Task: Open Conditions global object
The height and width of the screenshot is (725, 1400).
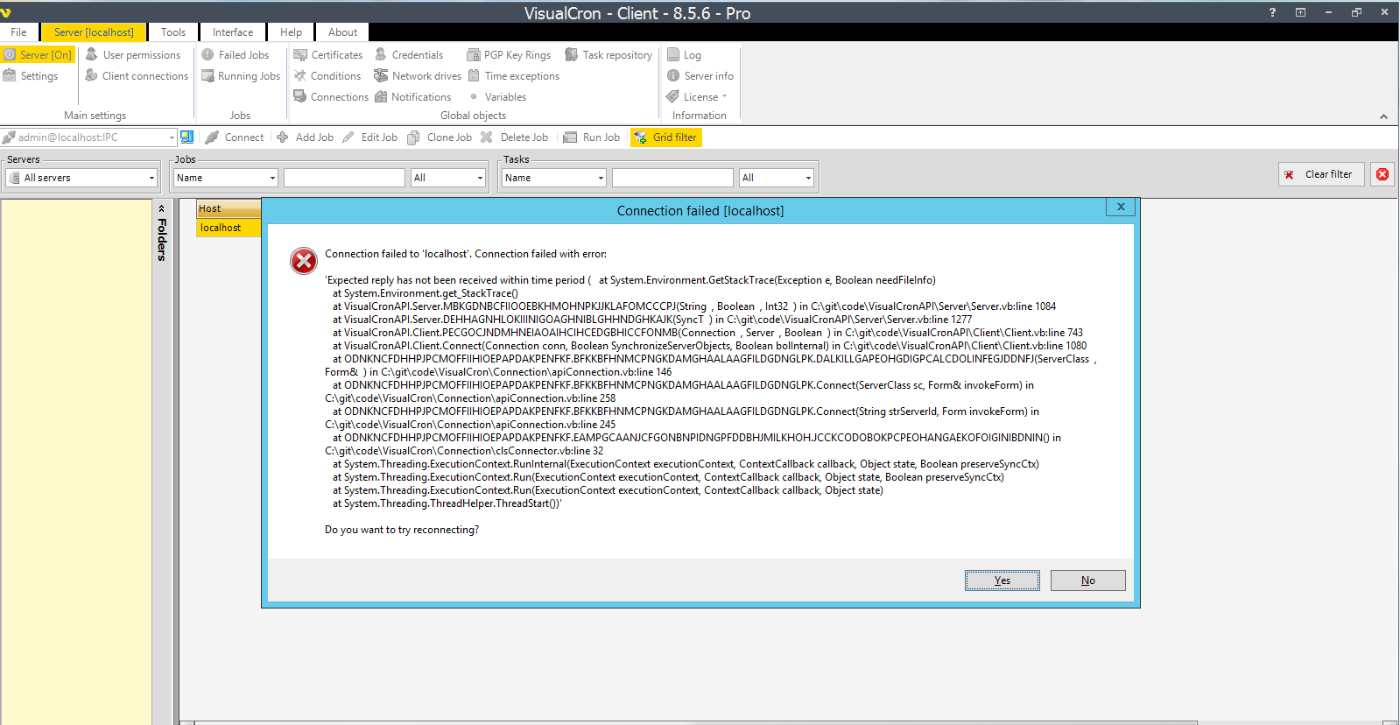Action: point(327,76)
